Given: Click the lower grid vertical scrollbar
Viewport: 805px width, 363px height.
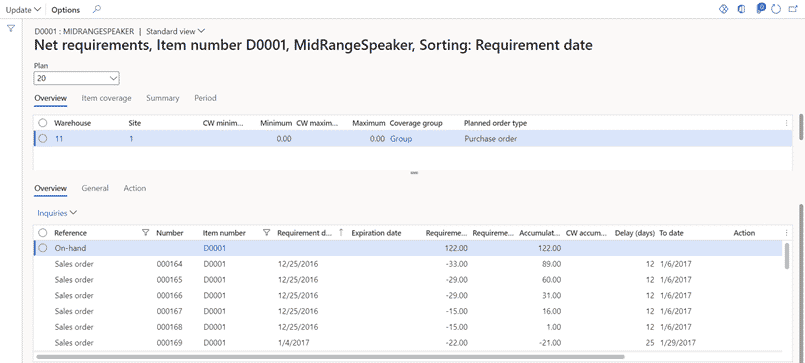Looking at the screenshot, I should pos(786,256).
